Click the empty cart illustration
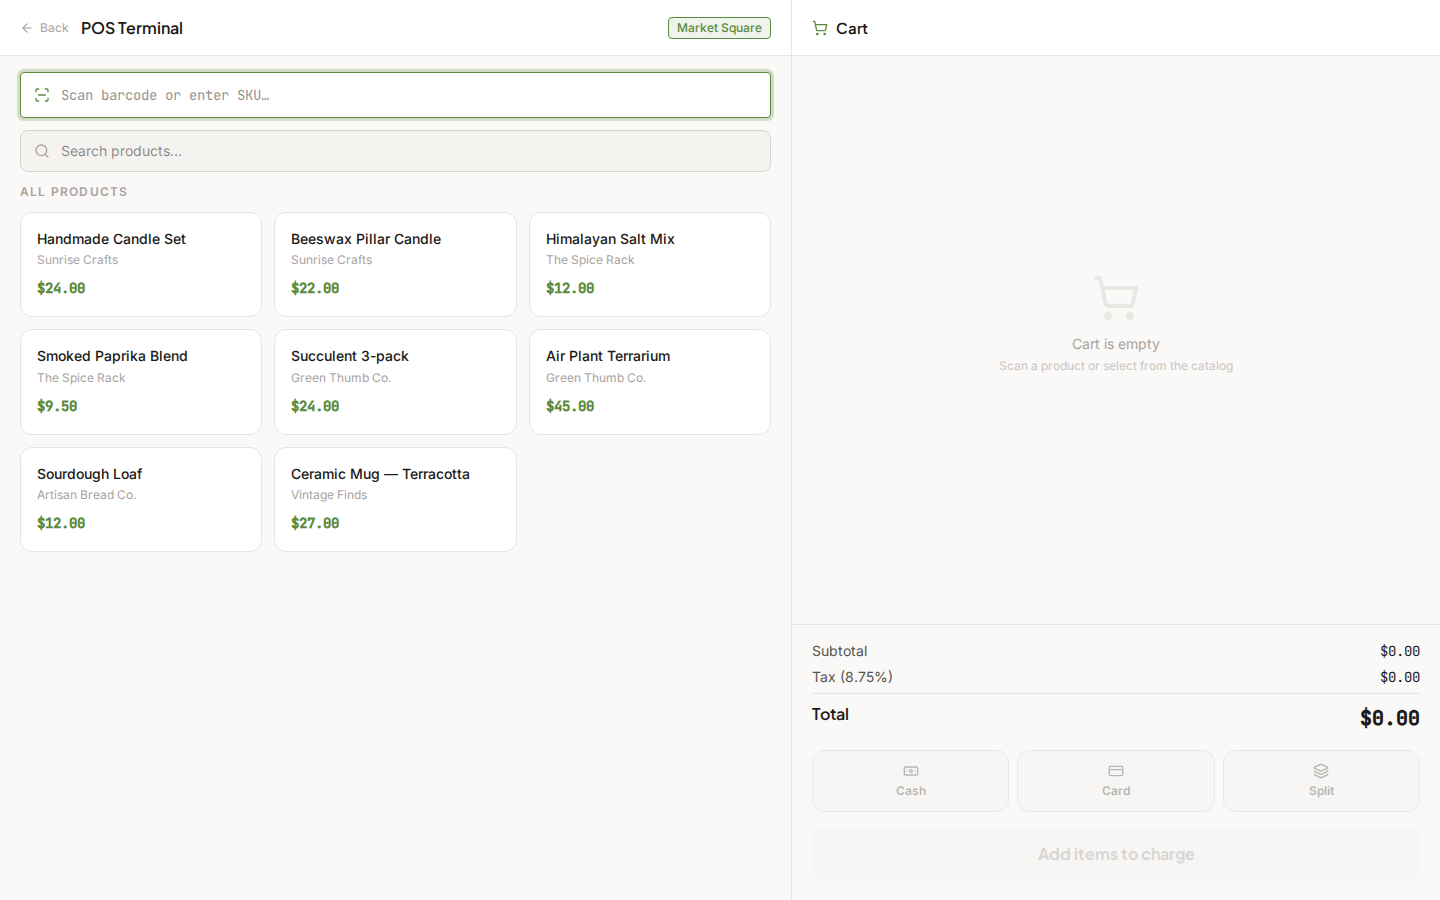The image size is (1440, 900). [x=1115, y=297]
